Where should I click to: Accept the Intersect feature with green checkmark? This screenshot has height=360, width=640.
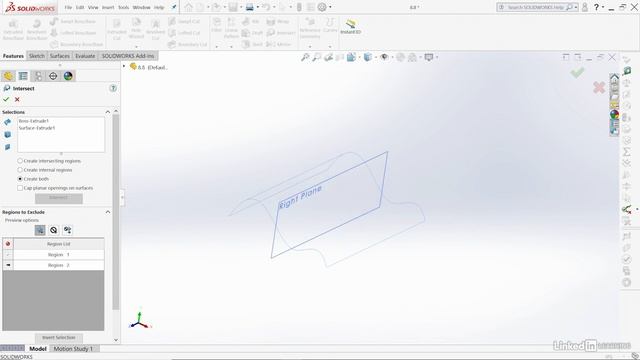[6, 99]
